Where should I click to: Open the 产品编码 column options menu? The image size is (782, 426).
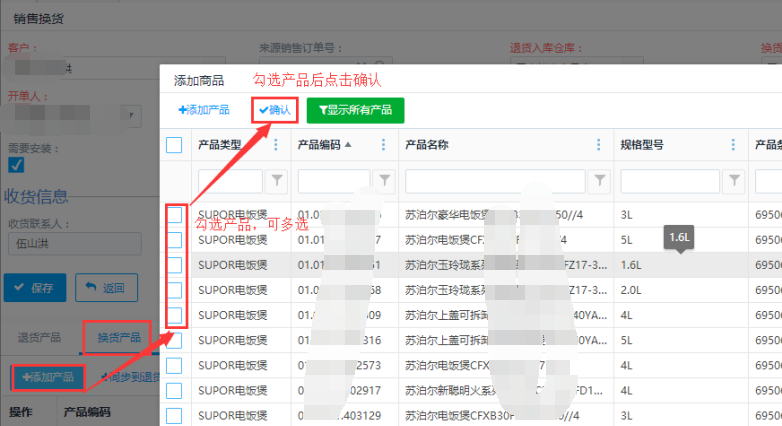point(383,145)
